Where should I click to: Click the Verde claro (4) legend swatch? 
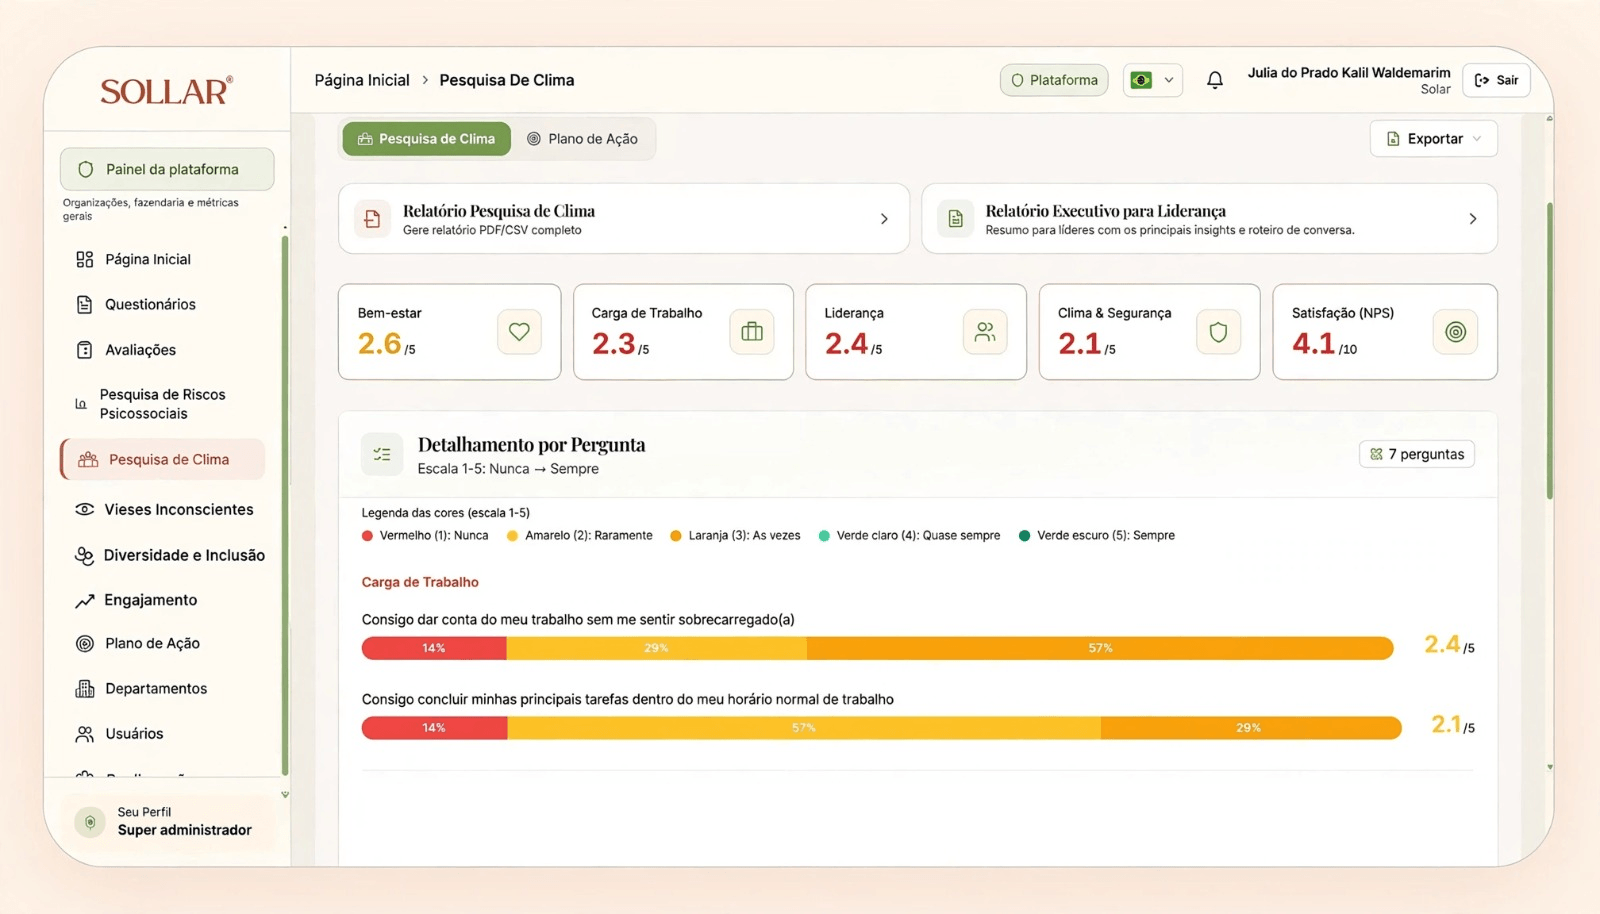click(x=824, y=536)
